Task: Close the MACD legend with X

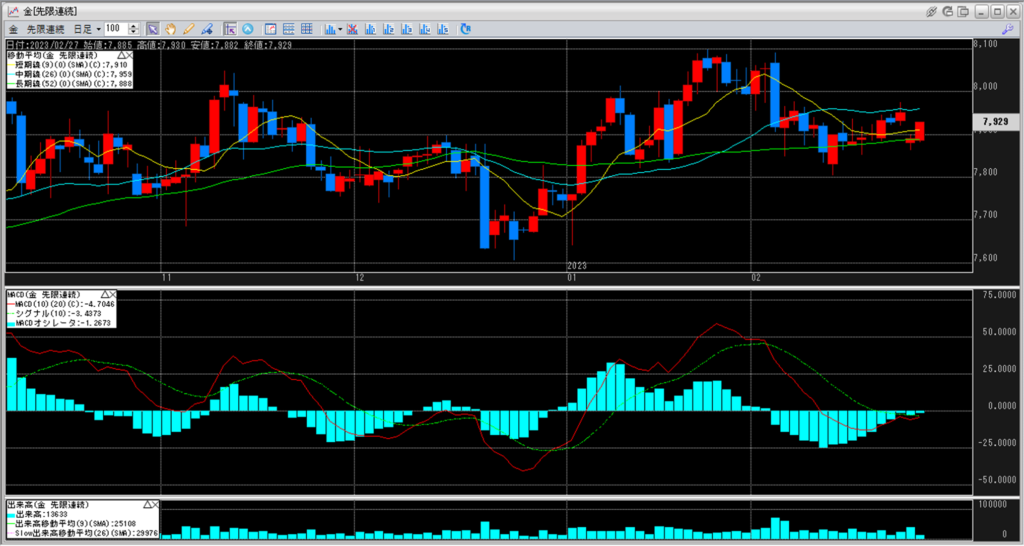Action: pyautogui.click(x=111, y=294)
